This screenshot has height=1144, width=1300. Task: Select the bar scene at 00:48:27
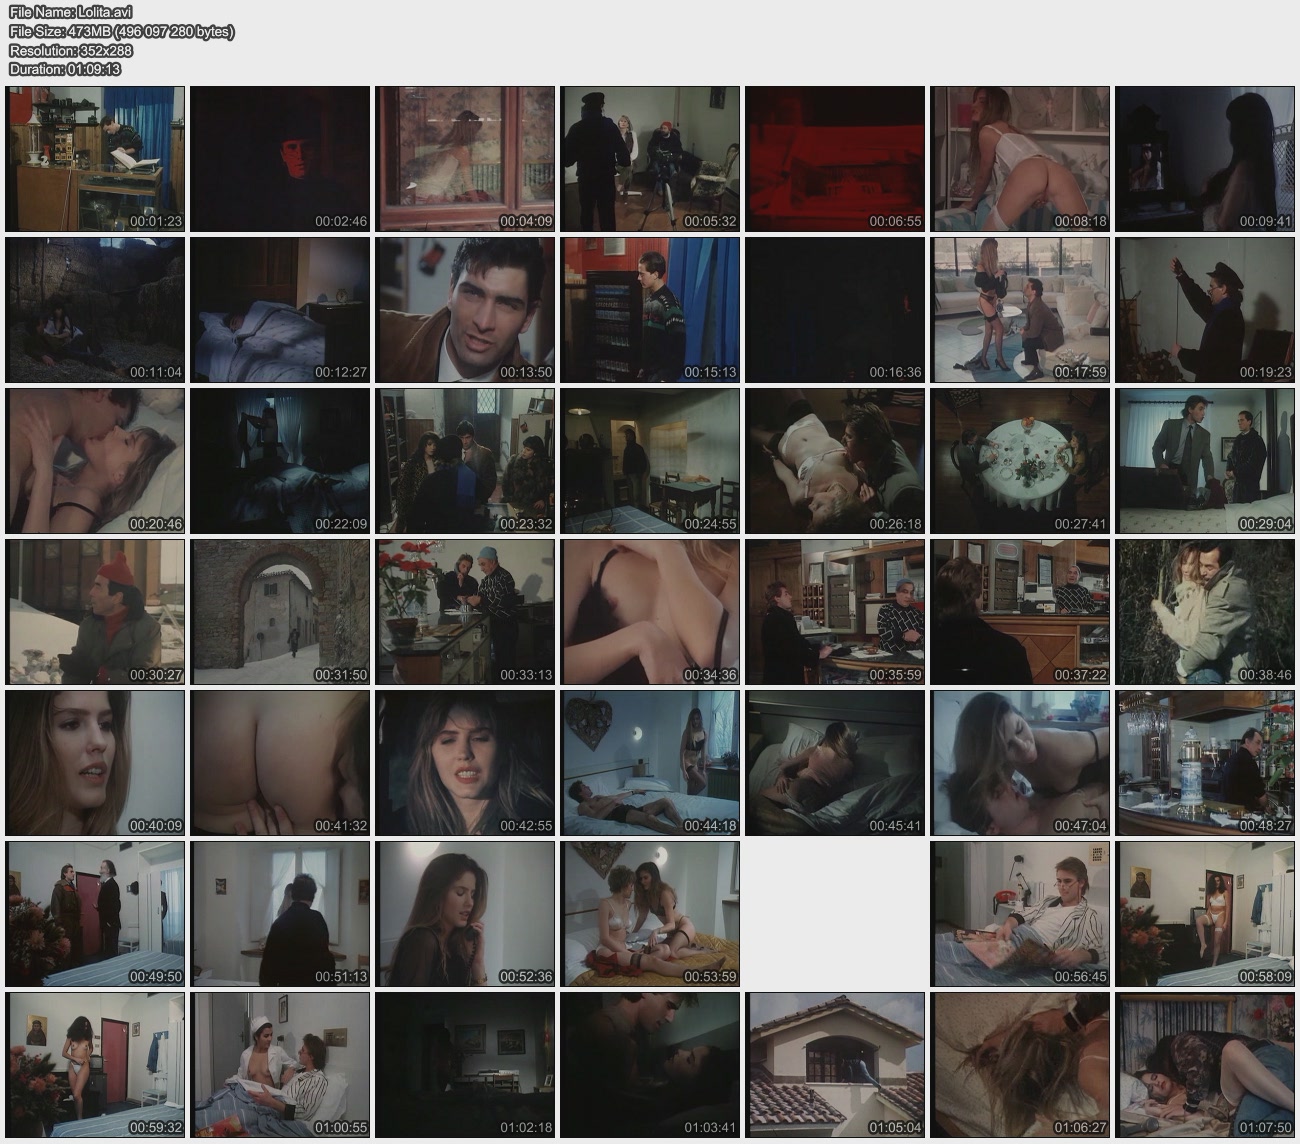click(1205, 763)
